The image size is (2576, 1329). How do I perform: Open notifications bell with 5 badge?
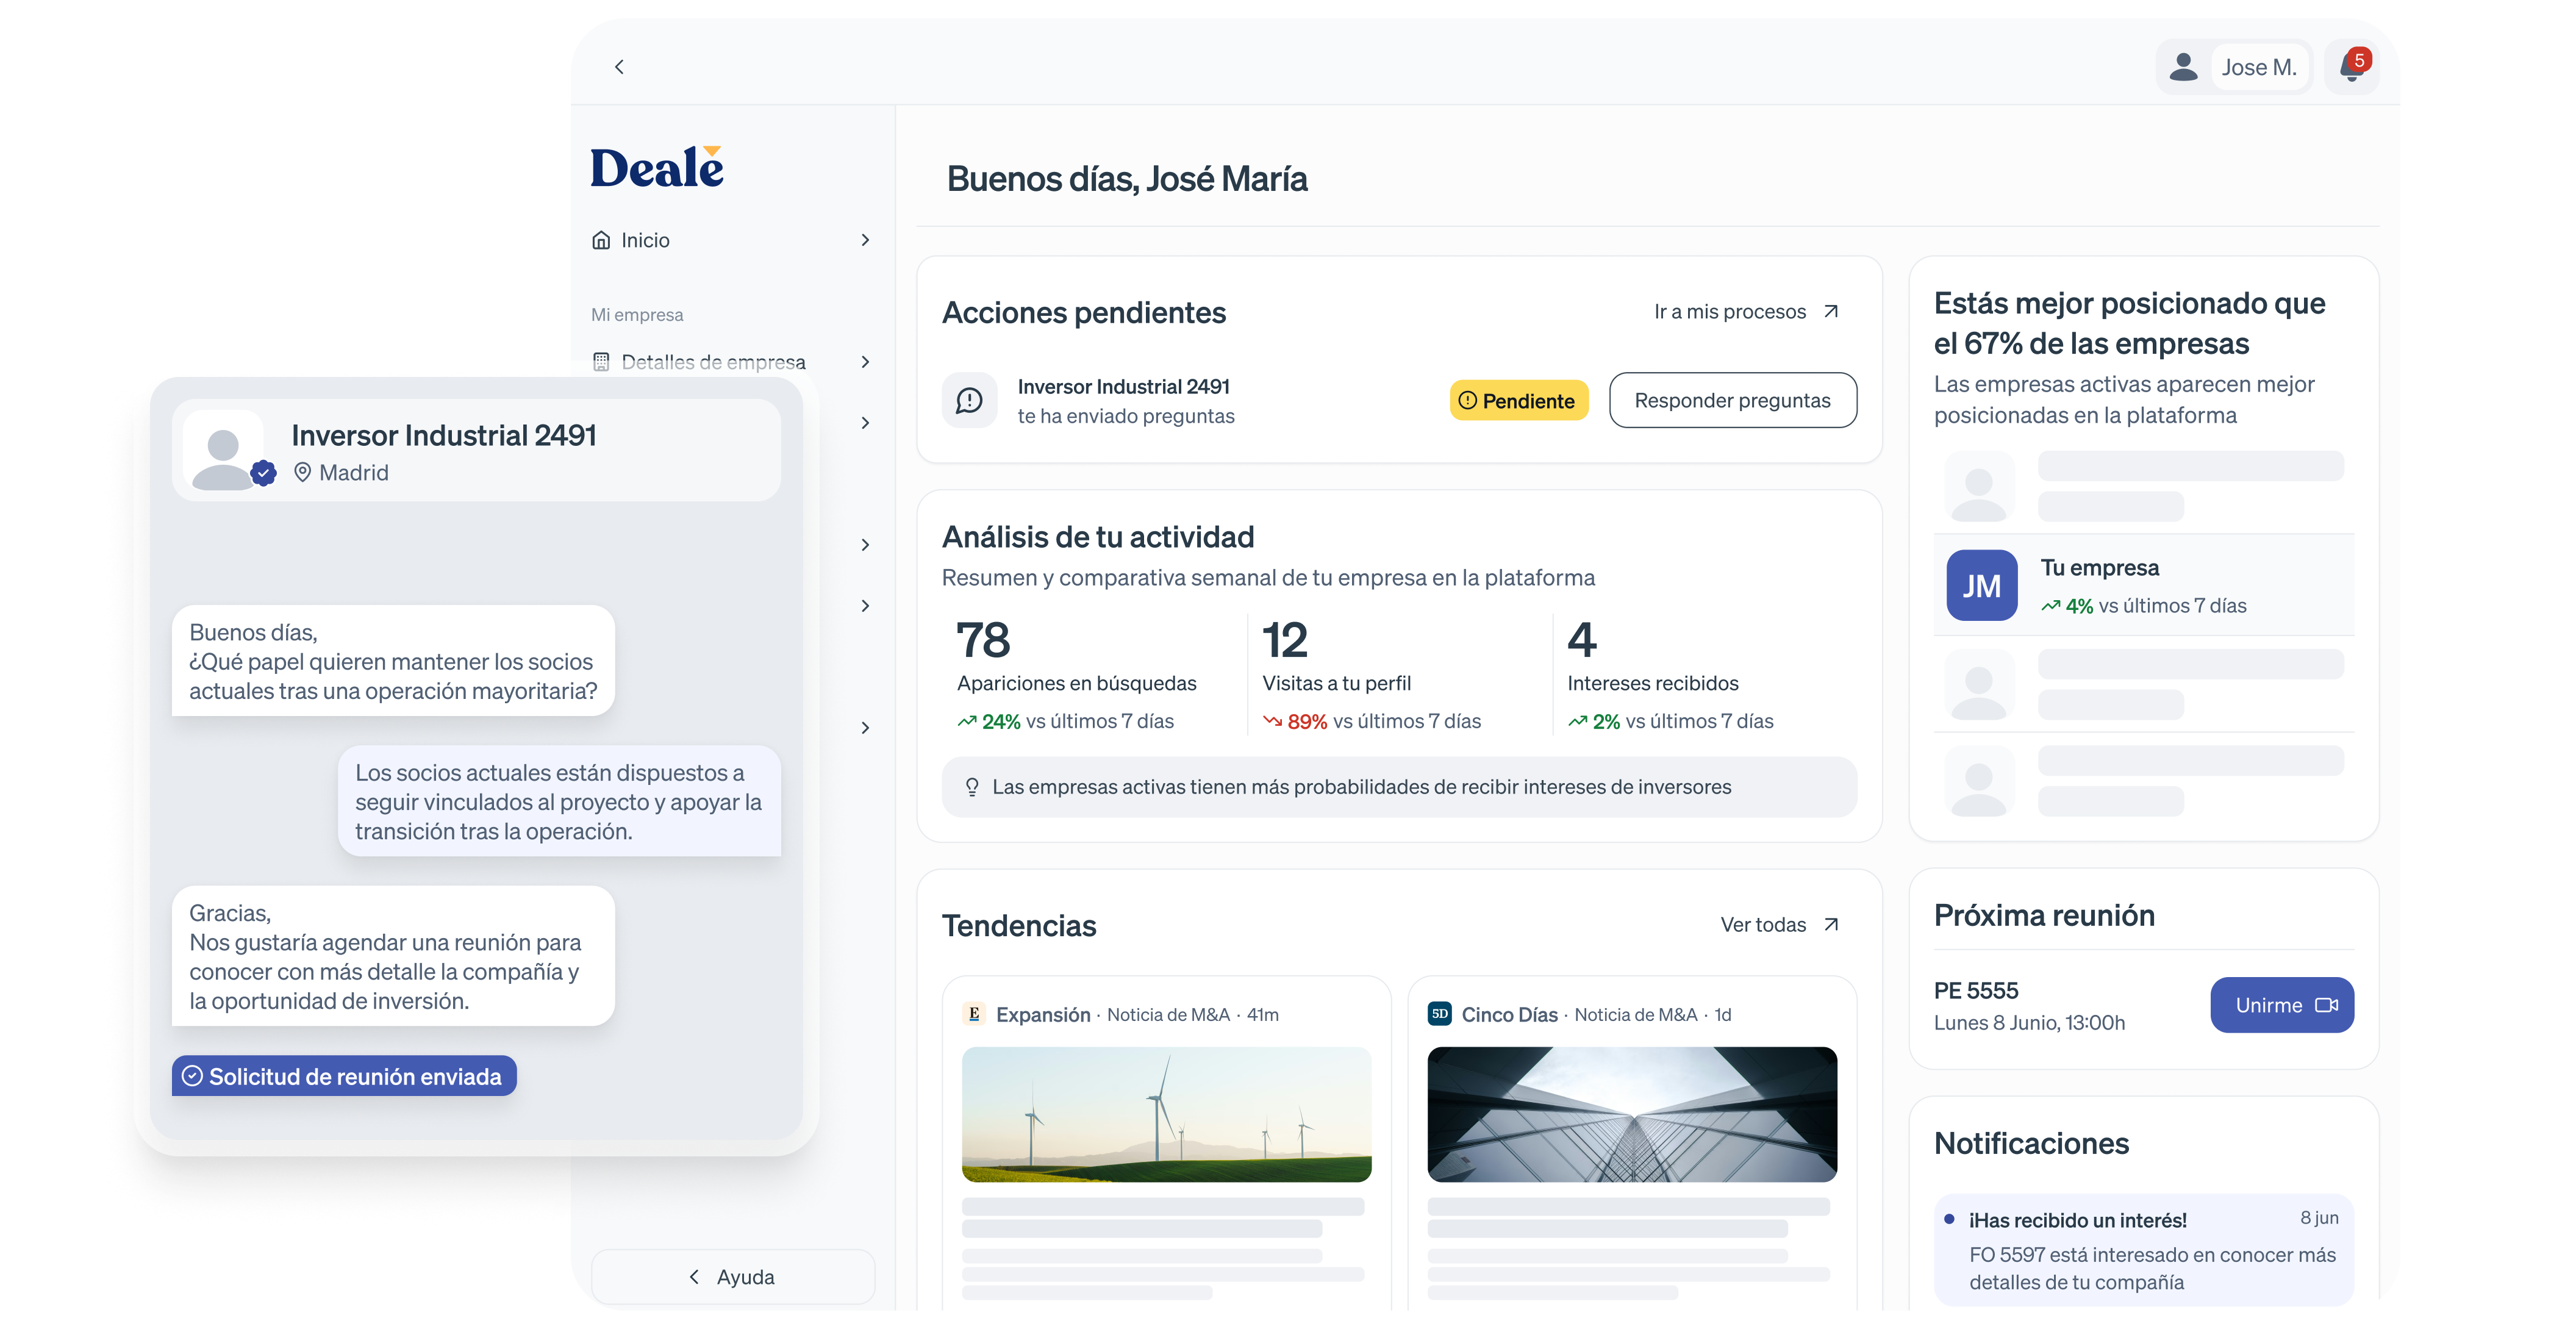pos(2352,66)
